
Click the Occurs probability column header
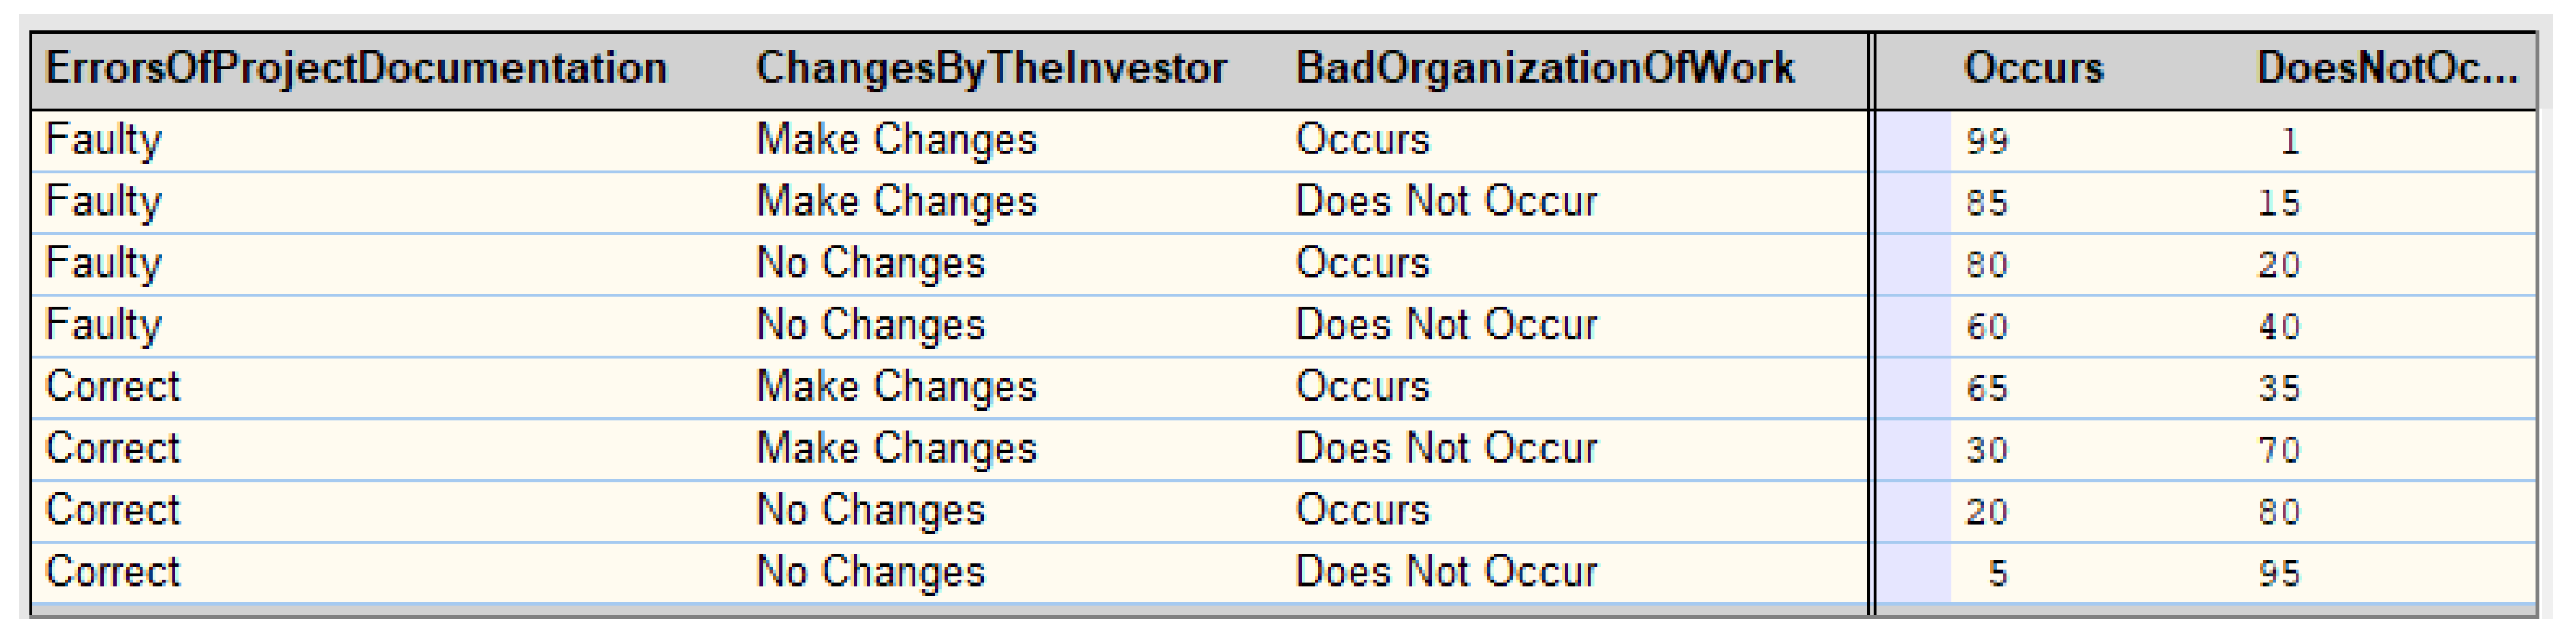click(x=2033, y=68)
